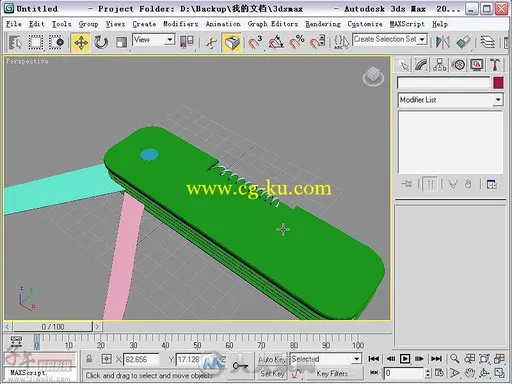
Task: Open the Modifiers menu
Action: (x=180, y=24)
